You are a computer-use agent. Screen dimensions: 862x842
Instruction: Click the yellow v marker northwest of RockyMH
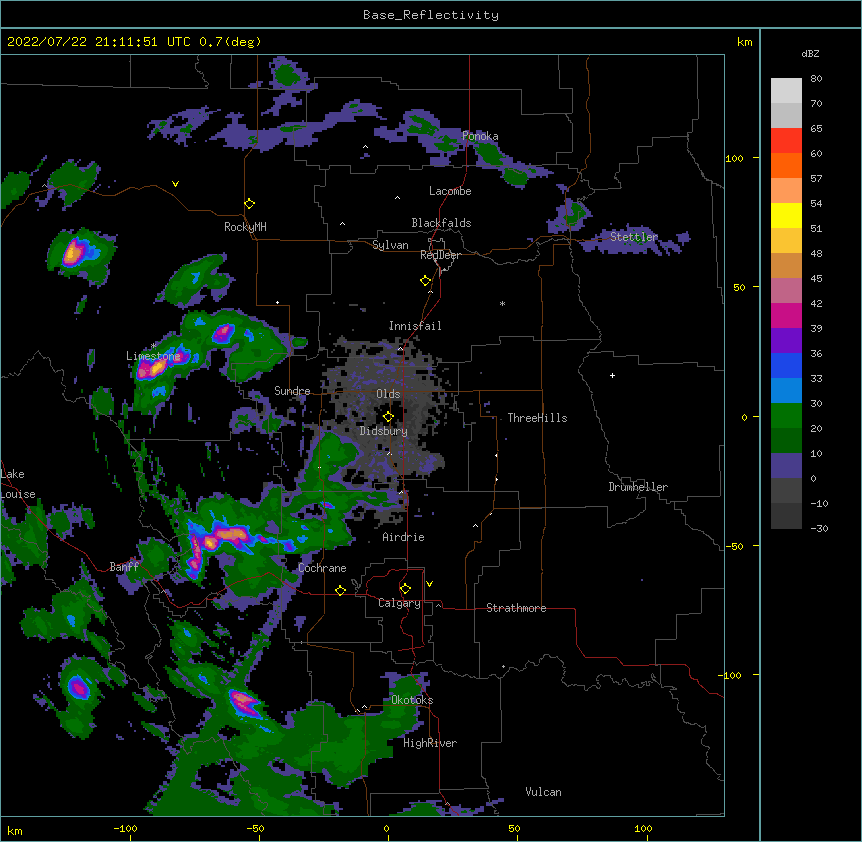point(175,184)
